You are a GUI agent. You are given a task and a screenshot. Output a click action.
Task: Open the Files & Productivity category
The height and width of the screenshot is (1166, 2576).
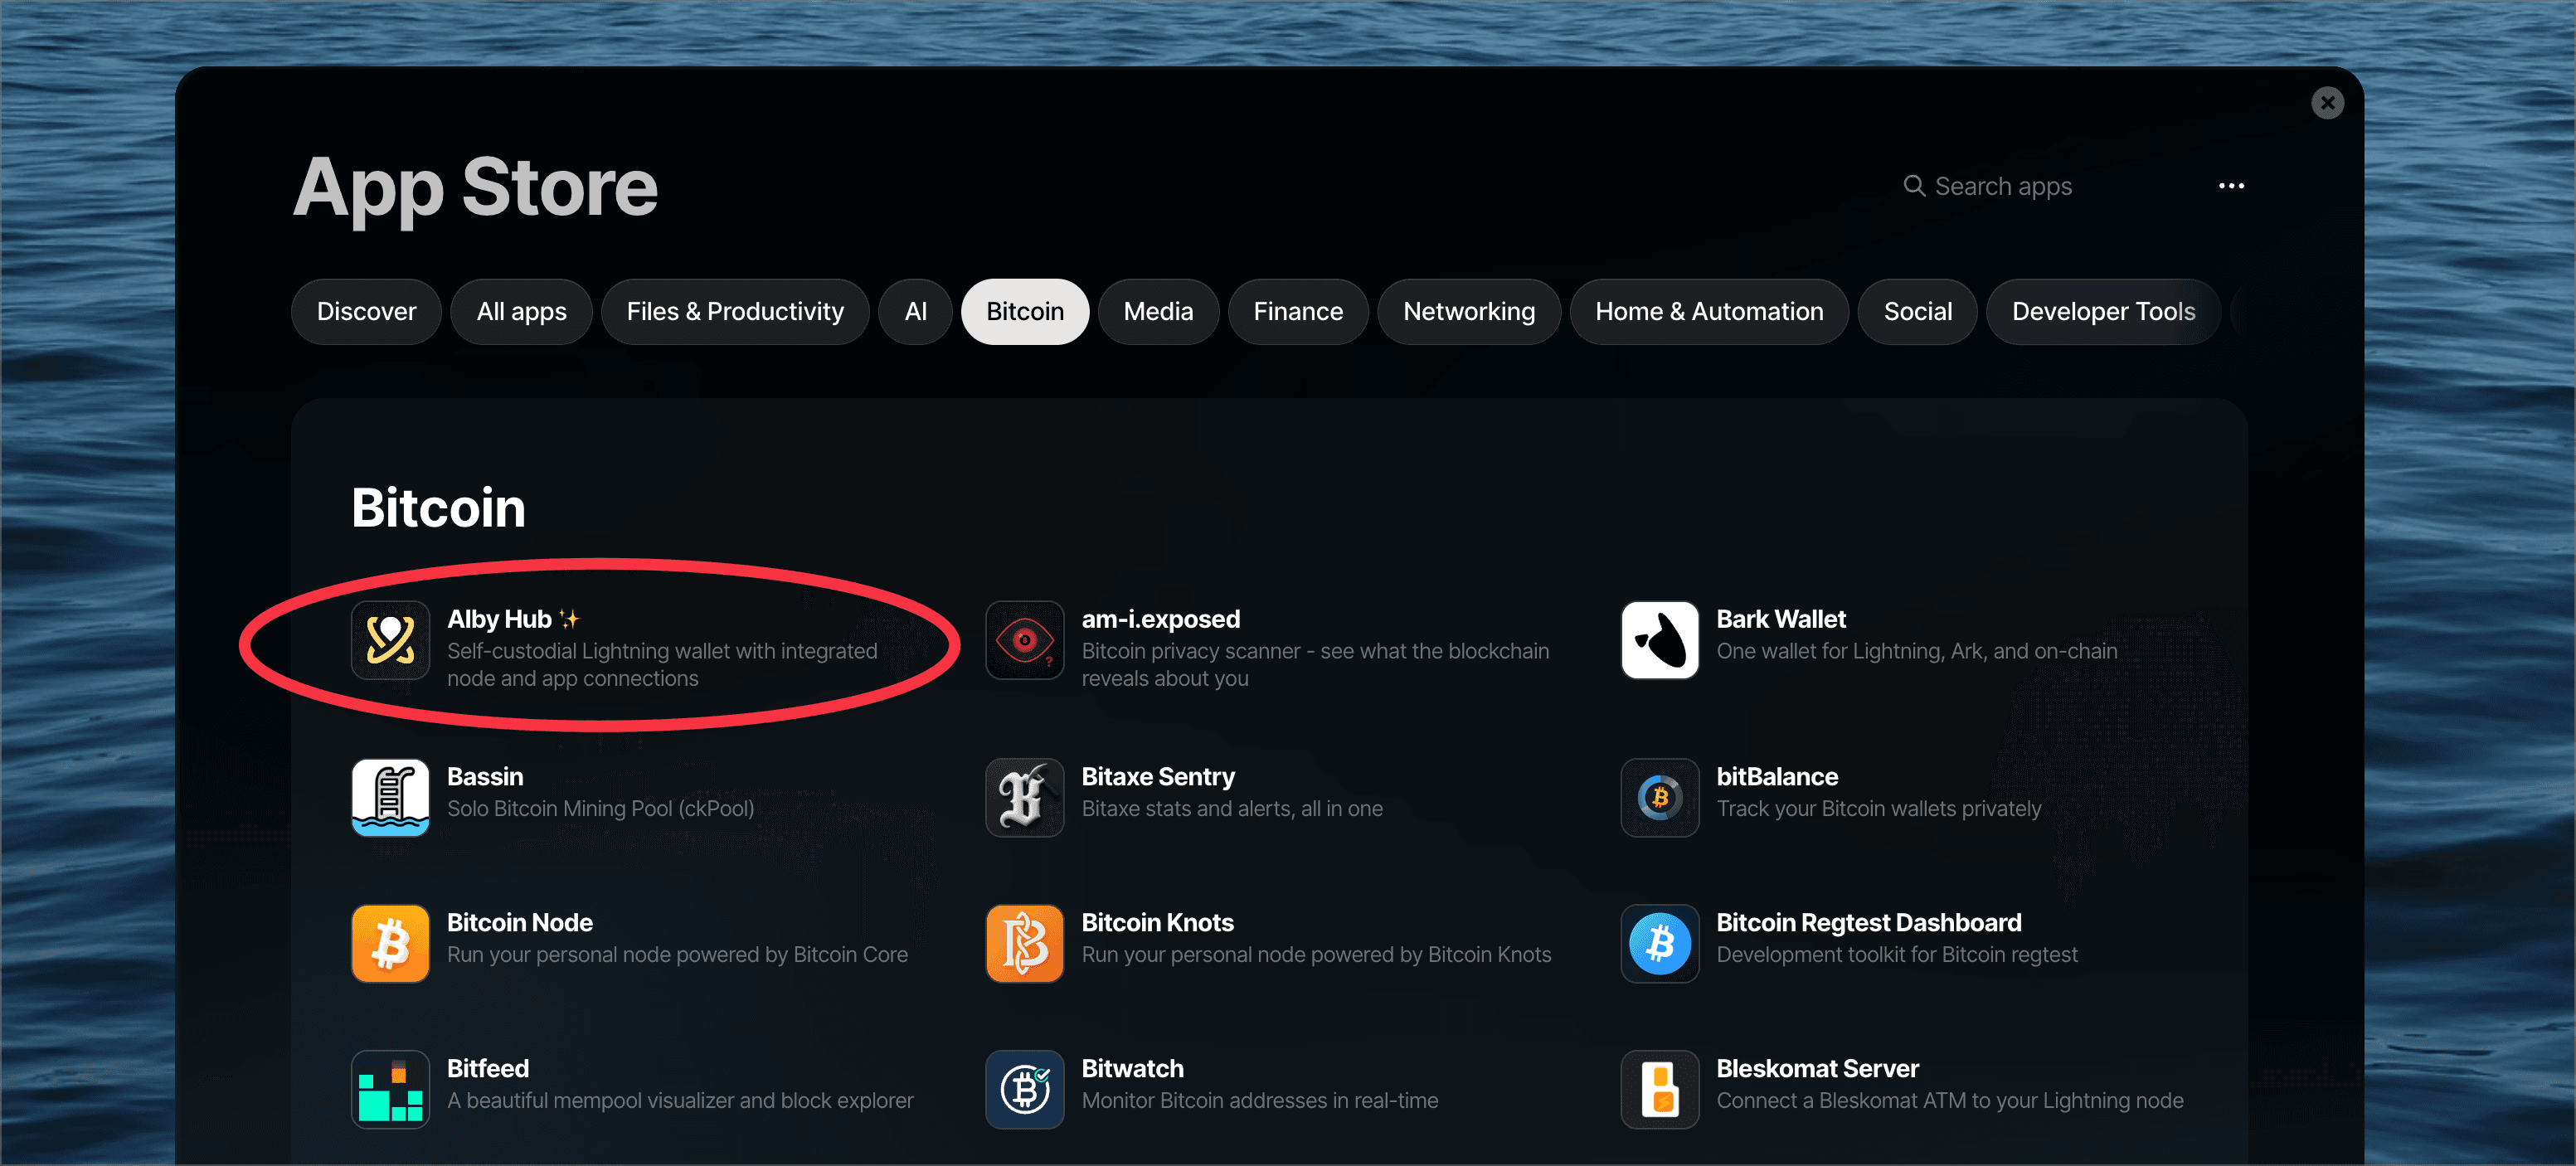(735, 312)
